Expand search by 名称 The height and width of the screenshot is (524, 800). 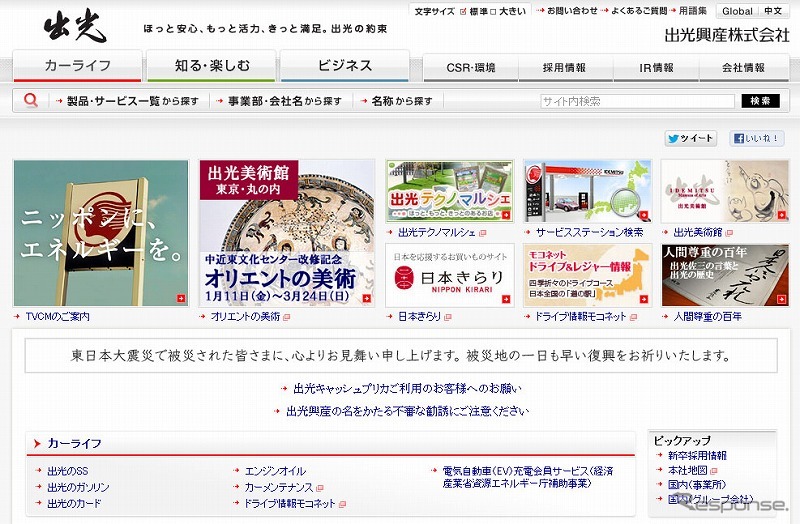tap(400, 101)
